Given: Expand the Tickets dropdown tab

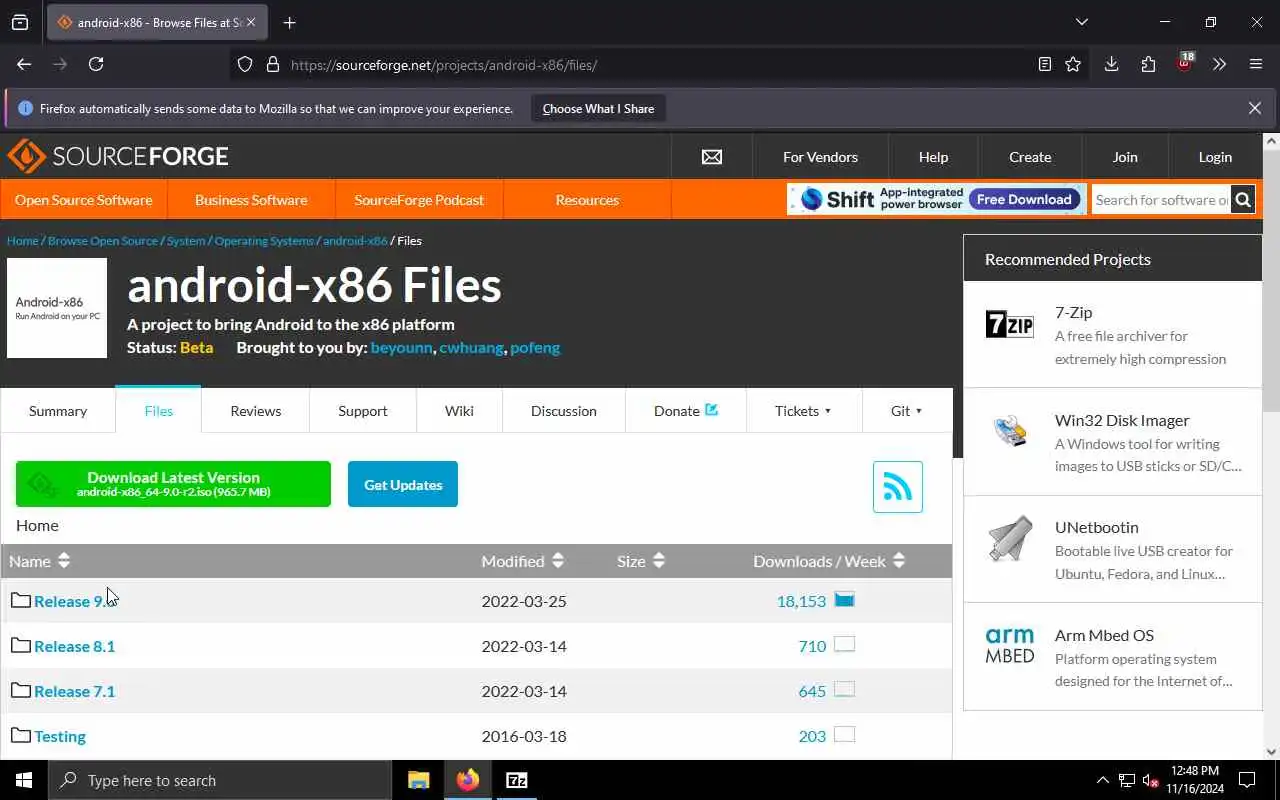Looking at the screenshot, I should 804,411.
